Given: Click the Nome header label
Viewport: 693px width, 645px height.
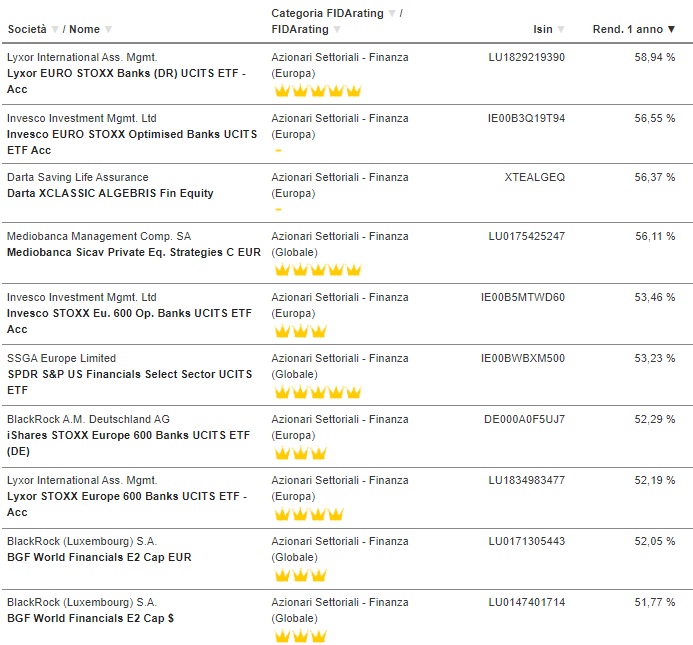Looking at the screenshot, I should [84, 30].
